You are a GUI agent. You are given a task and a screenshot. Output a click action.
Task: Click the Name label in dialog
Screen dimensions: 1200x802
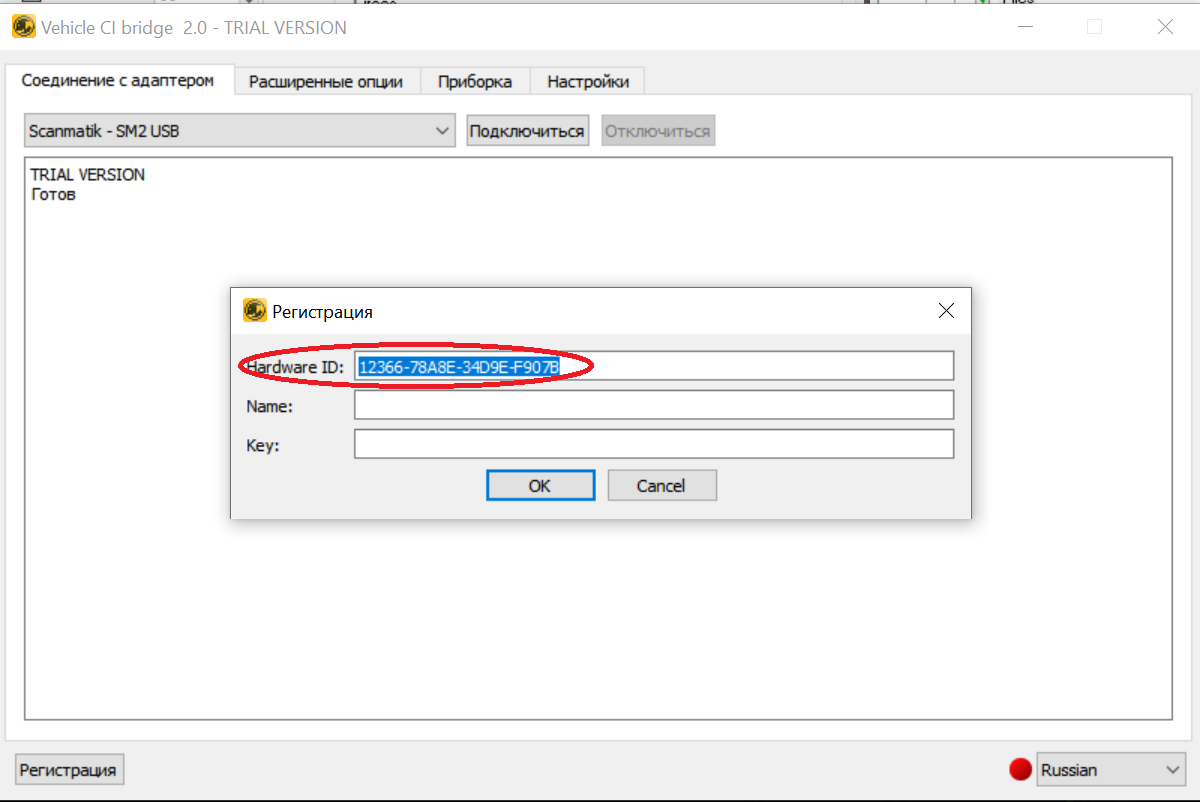(269, 406)
